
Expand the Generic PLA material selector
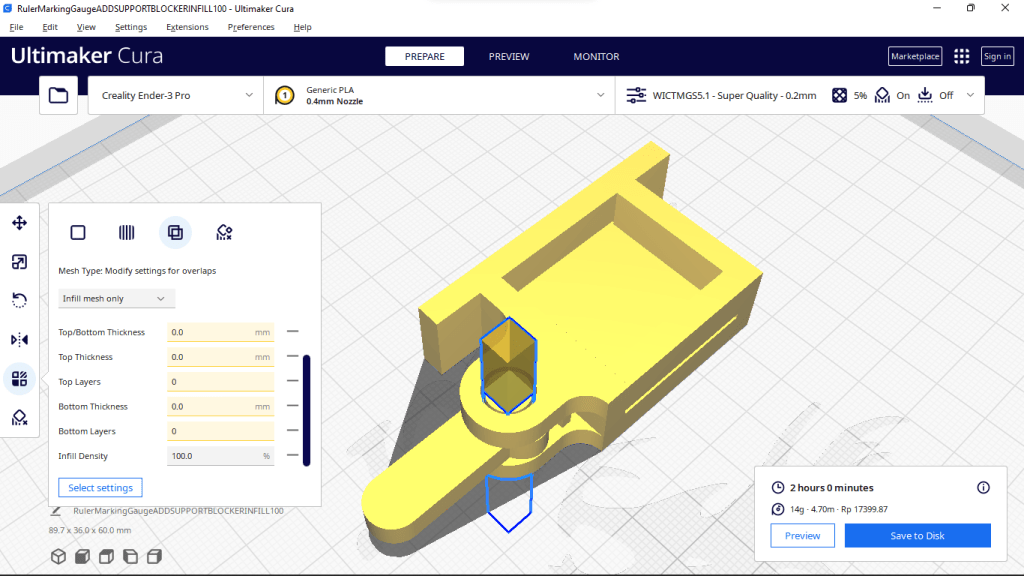click(x=440, y=95)
